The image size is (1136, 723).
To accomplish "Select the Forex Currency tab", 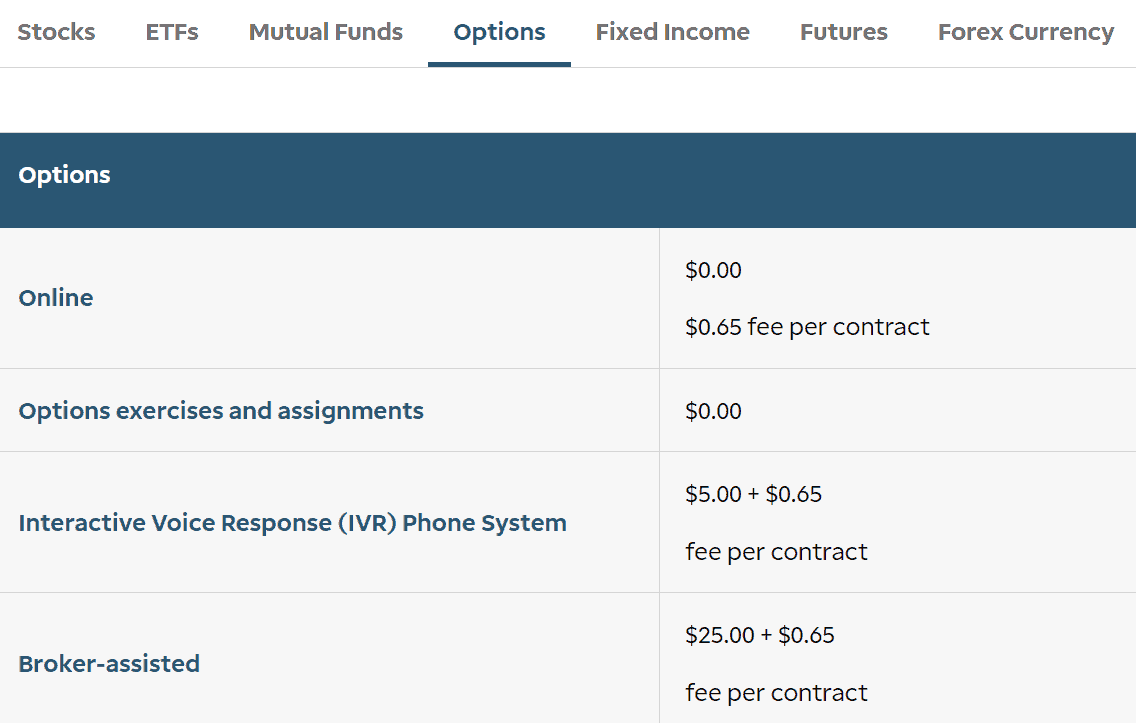I will 1025,32.
